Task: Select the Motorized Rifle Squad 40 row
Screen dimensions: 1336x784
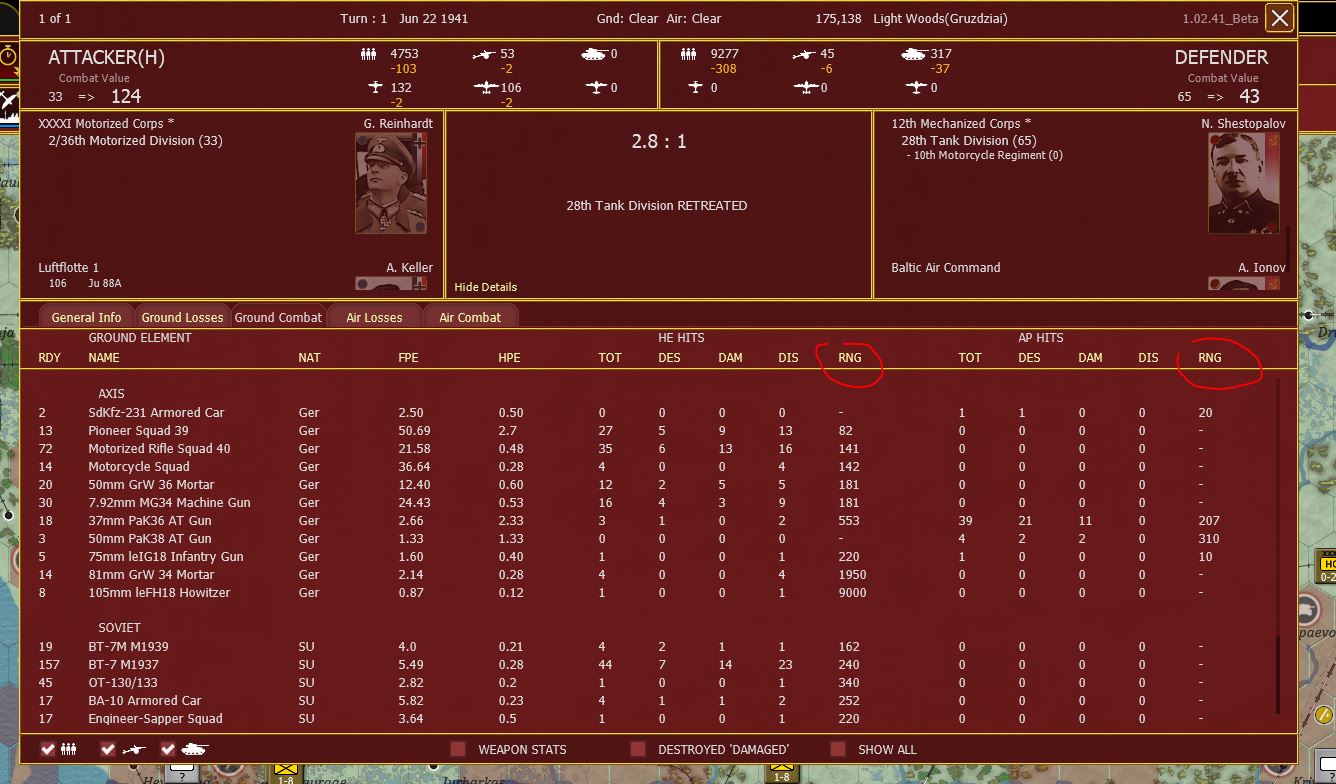Action: coord(648,449)
